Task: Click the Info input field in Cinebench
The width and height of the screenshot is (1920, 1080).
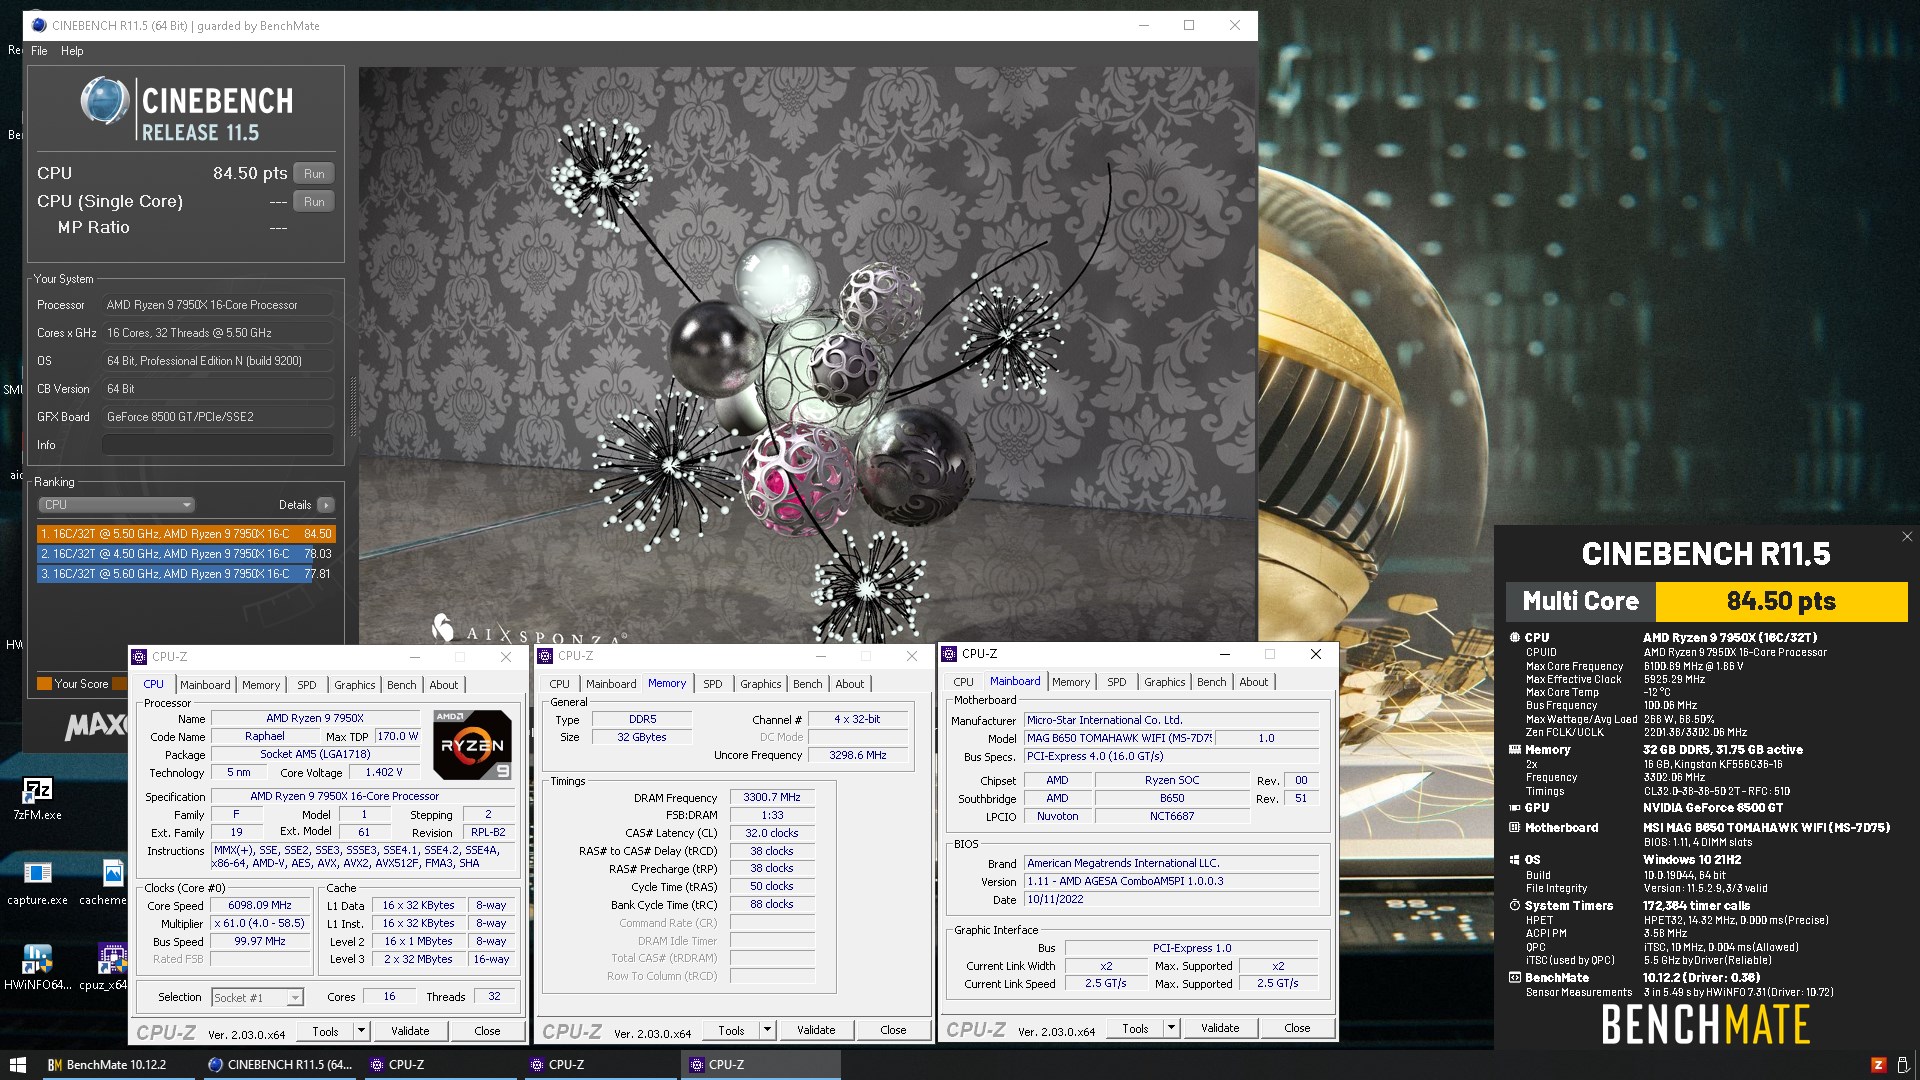Action: tap(218, 445)
